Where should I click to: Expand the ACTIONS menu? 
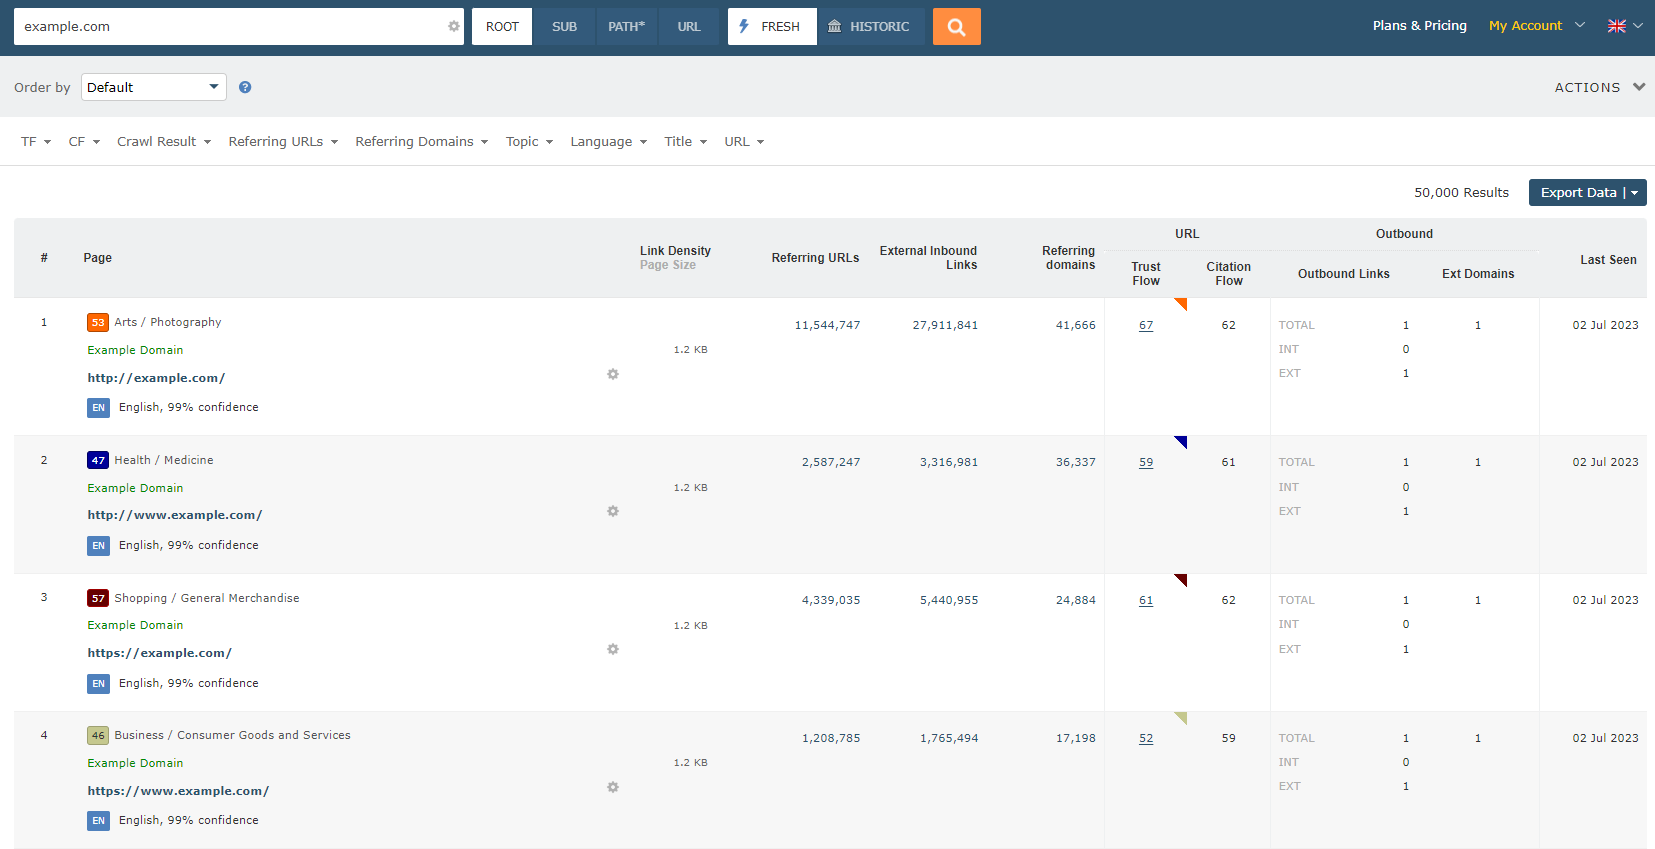tap(1598, 88)
